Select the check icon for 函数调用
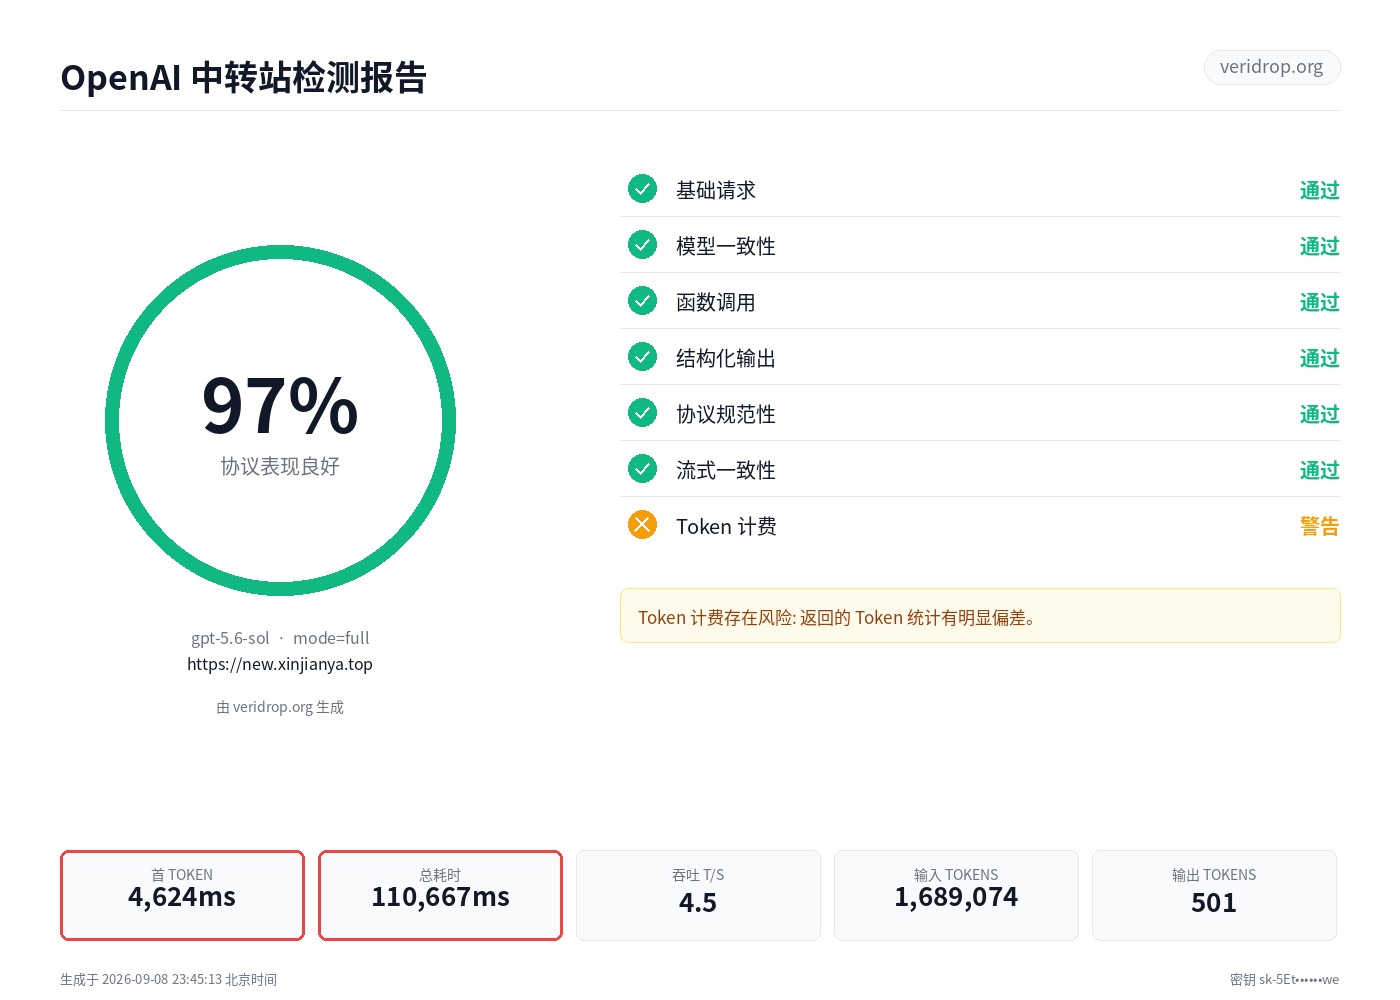The height and width of the screenshot is (1000, 1400). pos(642,301)
